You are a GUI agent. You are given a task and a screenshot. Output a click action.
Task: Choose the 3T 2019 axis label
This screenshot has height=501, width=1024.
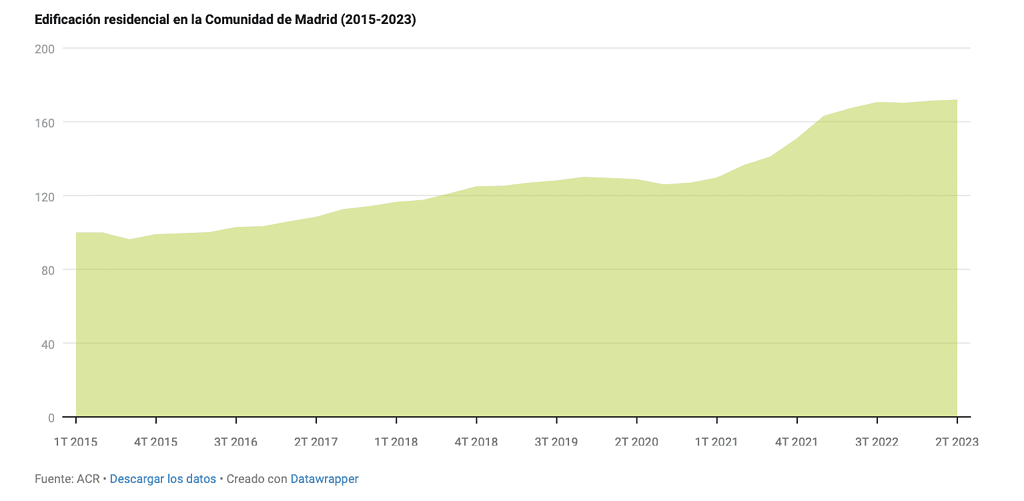[x=556, y=441]
